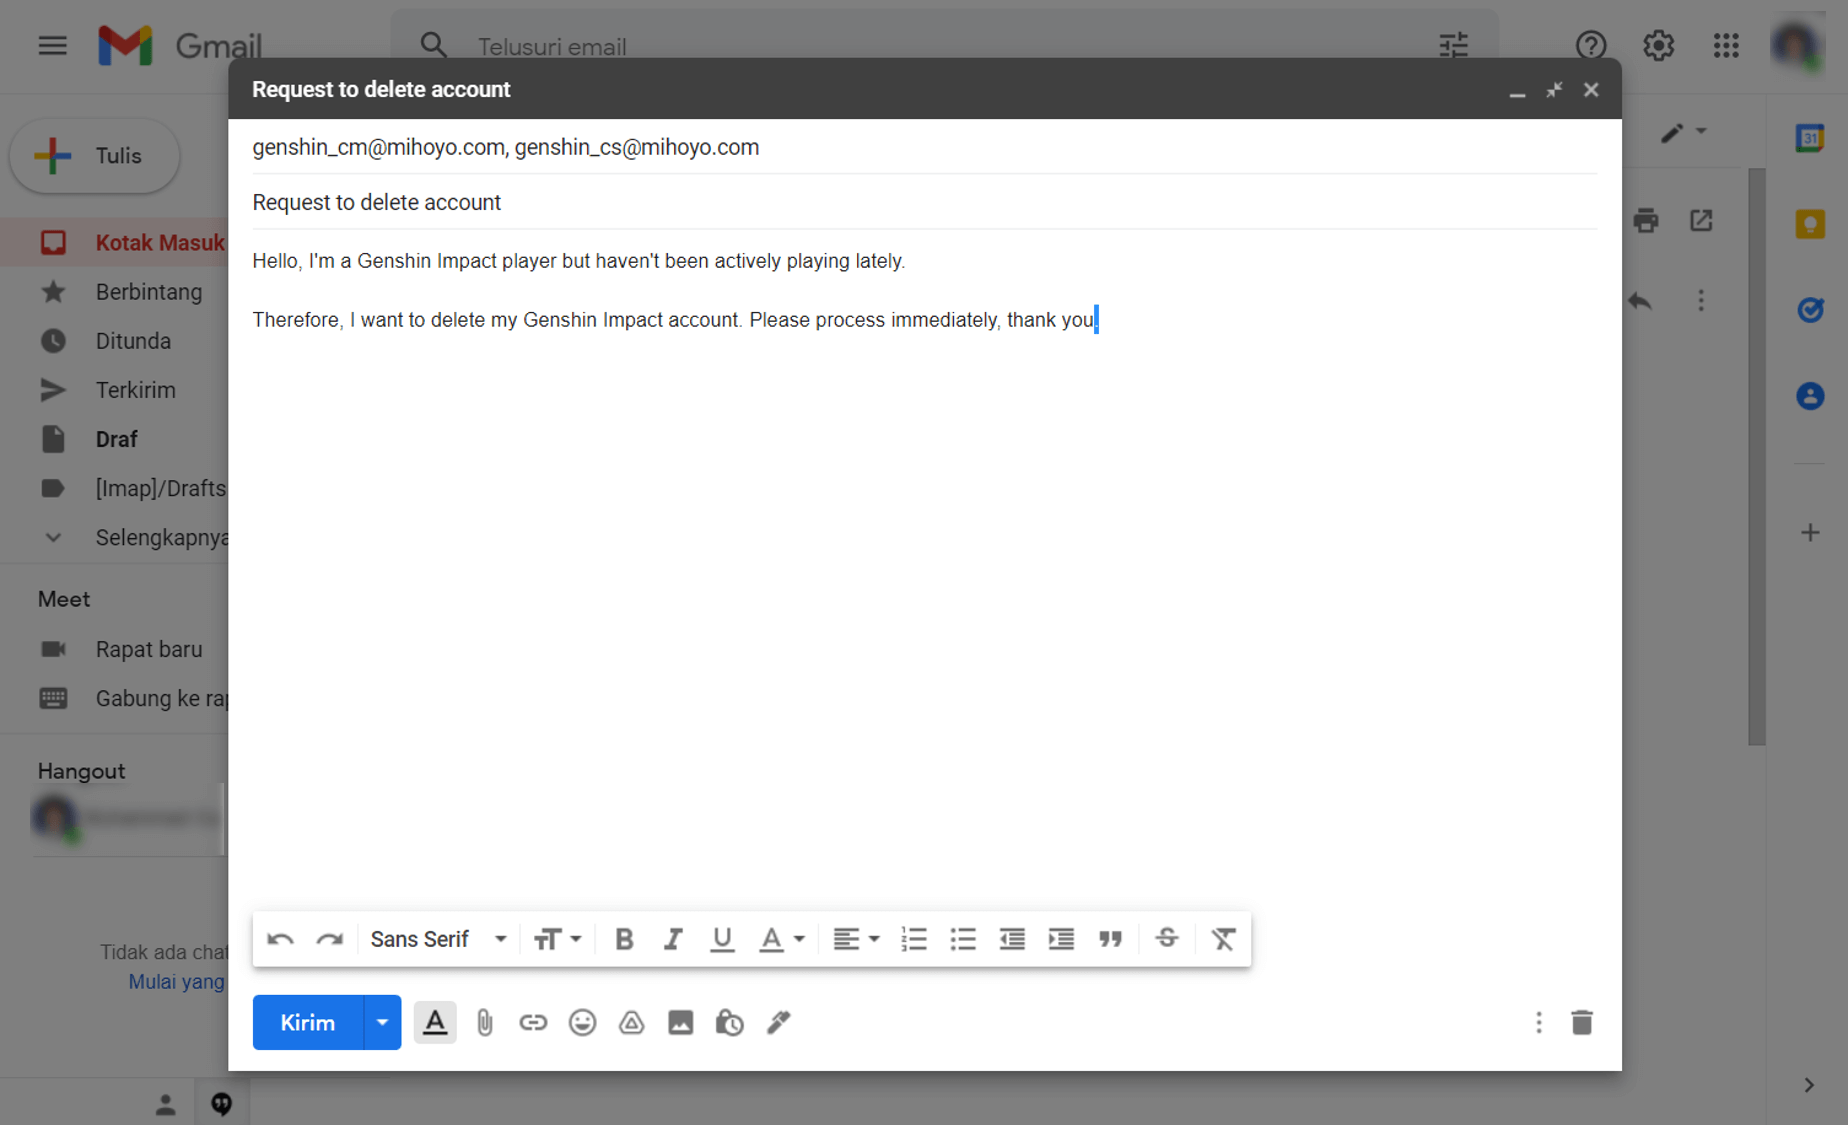Open send options arrow next to Kirim
This screenshot has width=1848, height=1125.
[x=382, y=1022]
